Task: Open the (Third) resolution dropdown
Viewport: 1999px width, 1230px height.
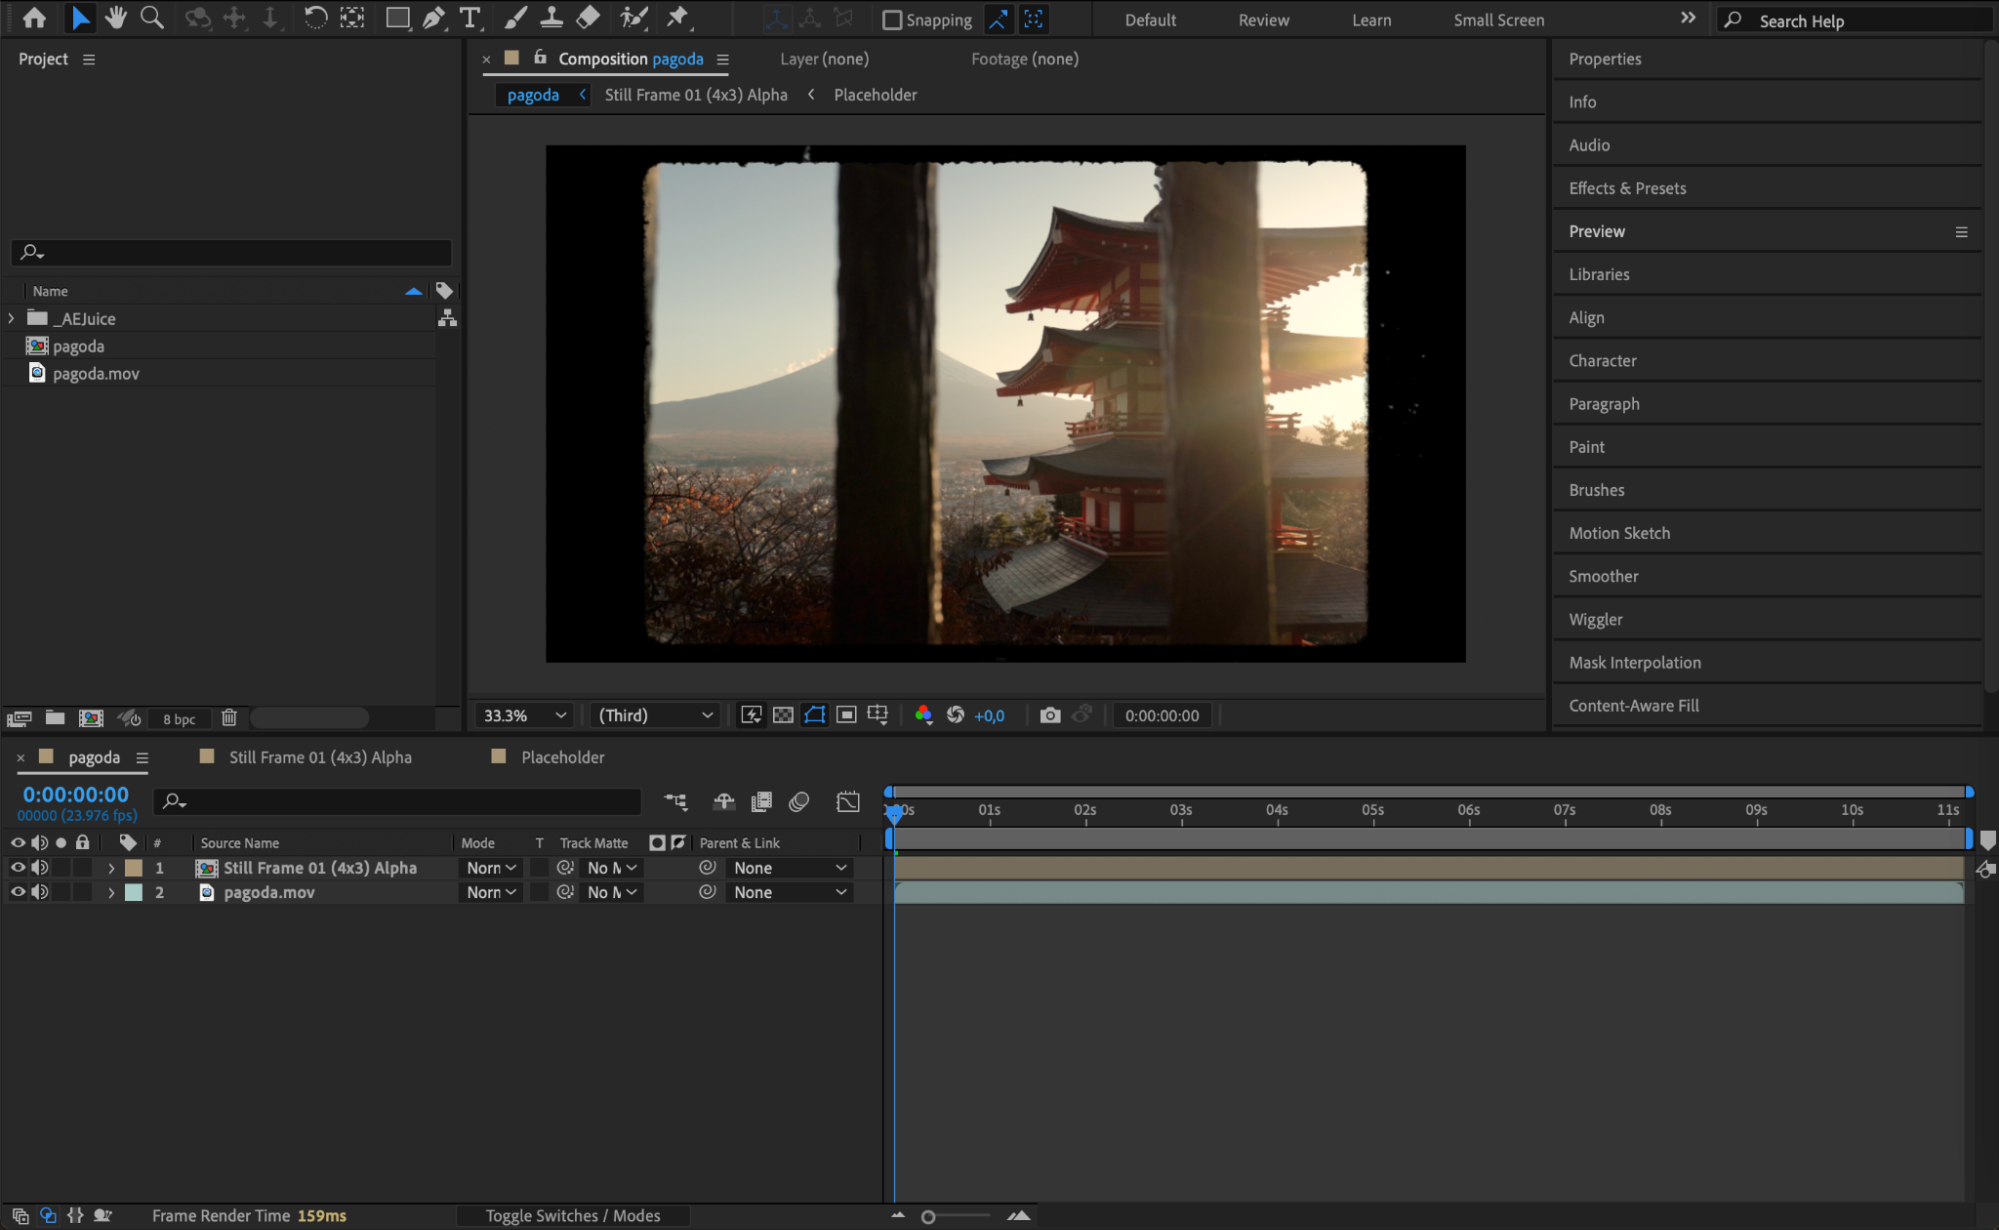Action: pyautogui.click(x=655, y=715)
